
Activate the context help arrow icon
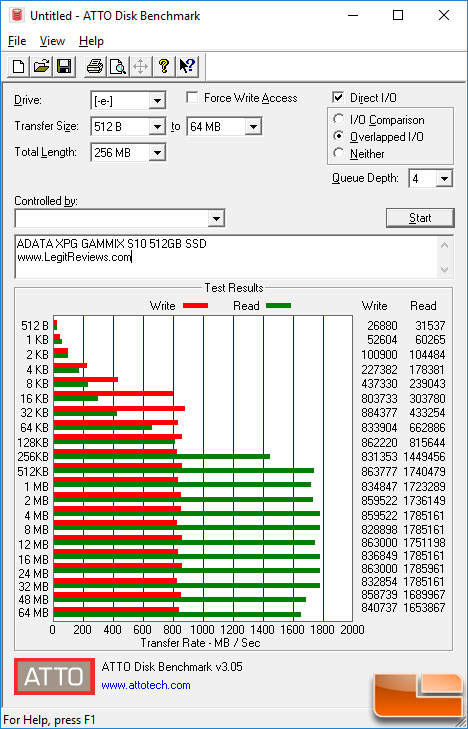(x=187, y=66)
